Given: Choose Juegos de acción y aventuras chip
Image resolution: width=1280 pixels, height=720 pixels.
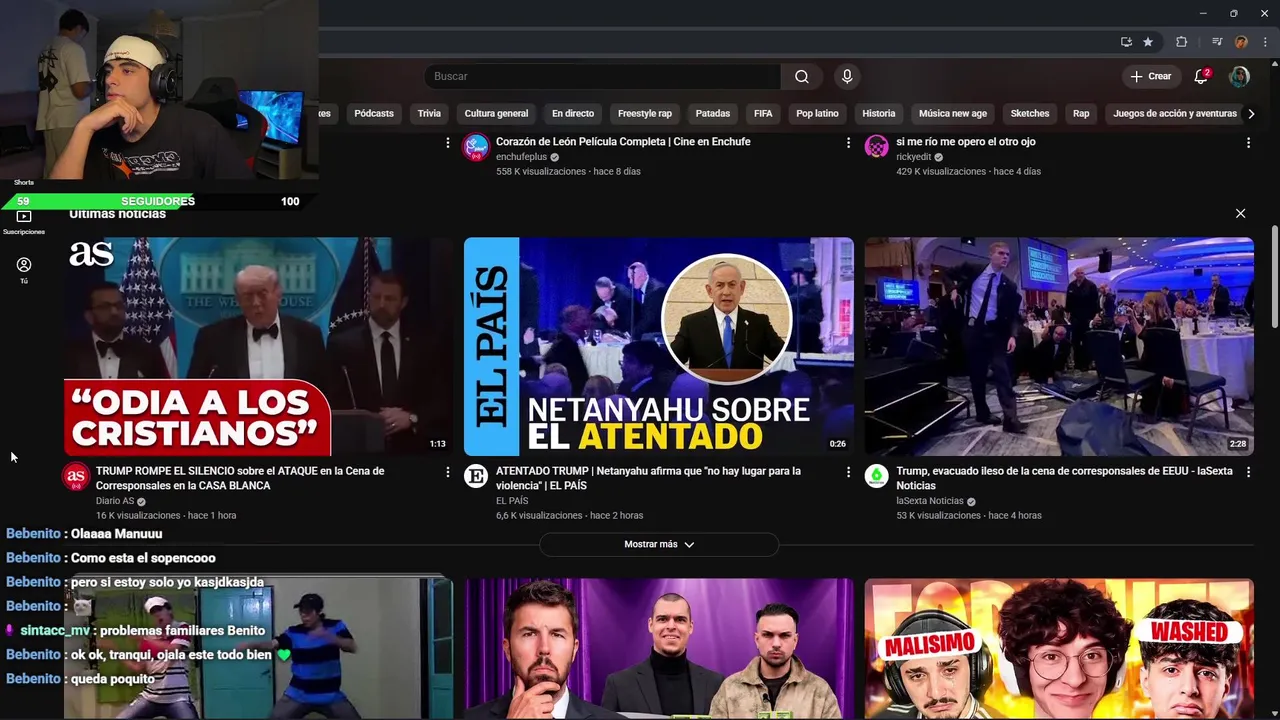Looking at the screenshot, I should 1175,113.
